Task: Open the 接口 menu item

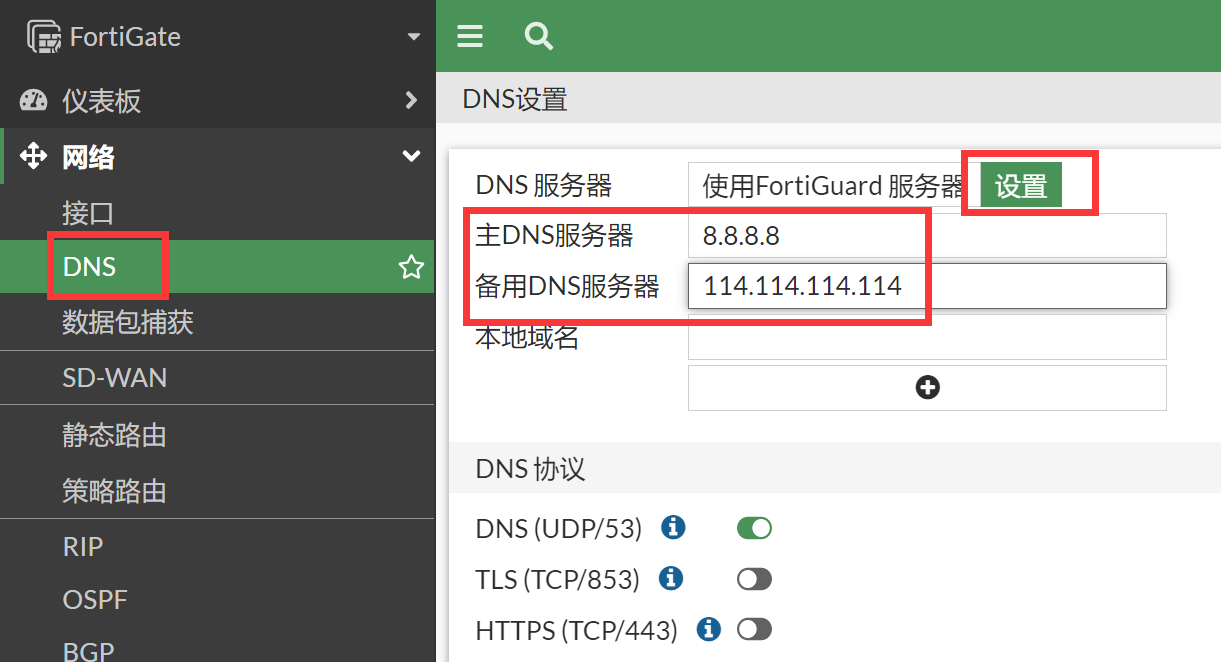Action: coord(88,212)
